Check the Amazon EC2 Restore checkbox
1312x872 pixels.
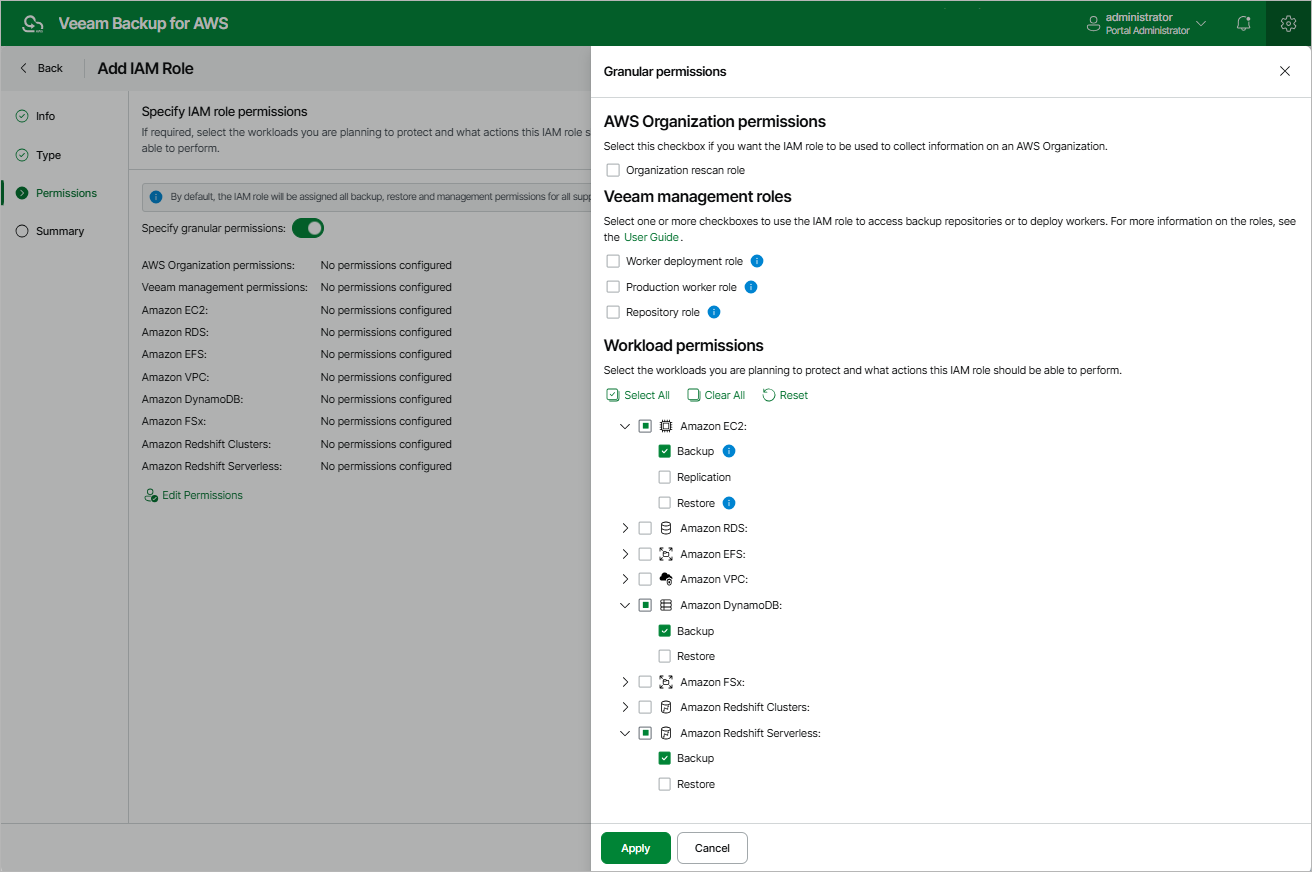(x=665, y=503)
